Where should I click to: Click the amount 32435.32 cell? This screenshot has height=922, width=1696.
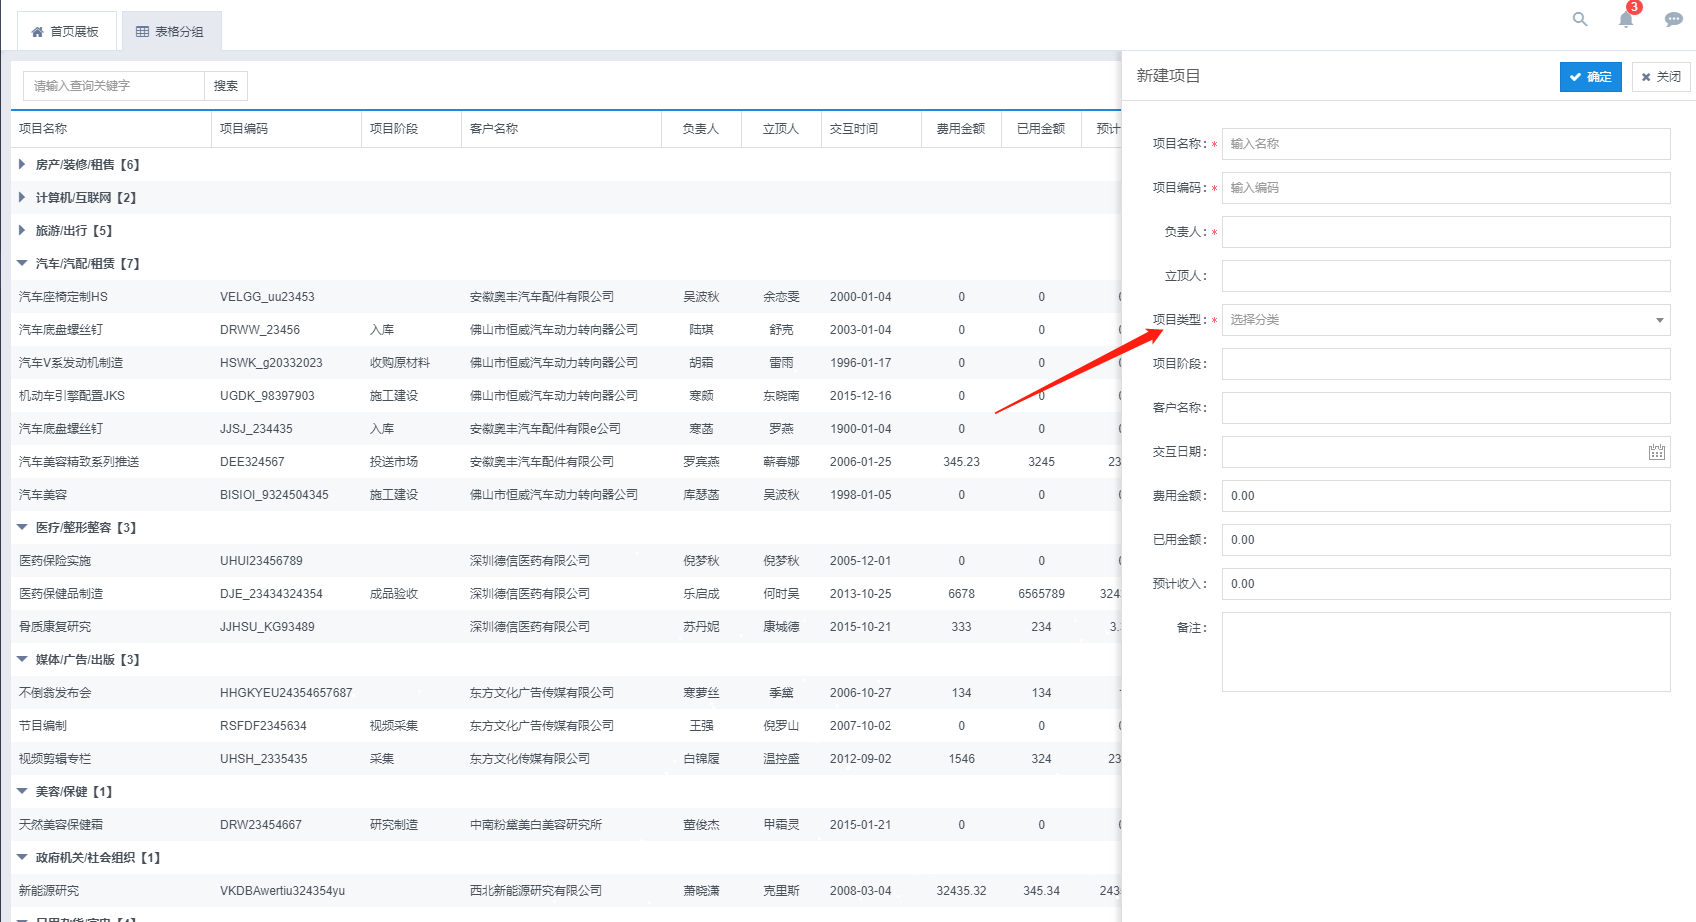pos(961,891)
